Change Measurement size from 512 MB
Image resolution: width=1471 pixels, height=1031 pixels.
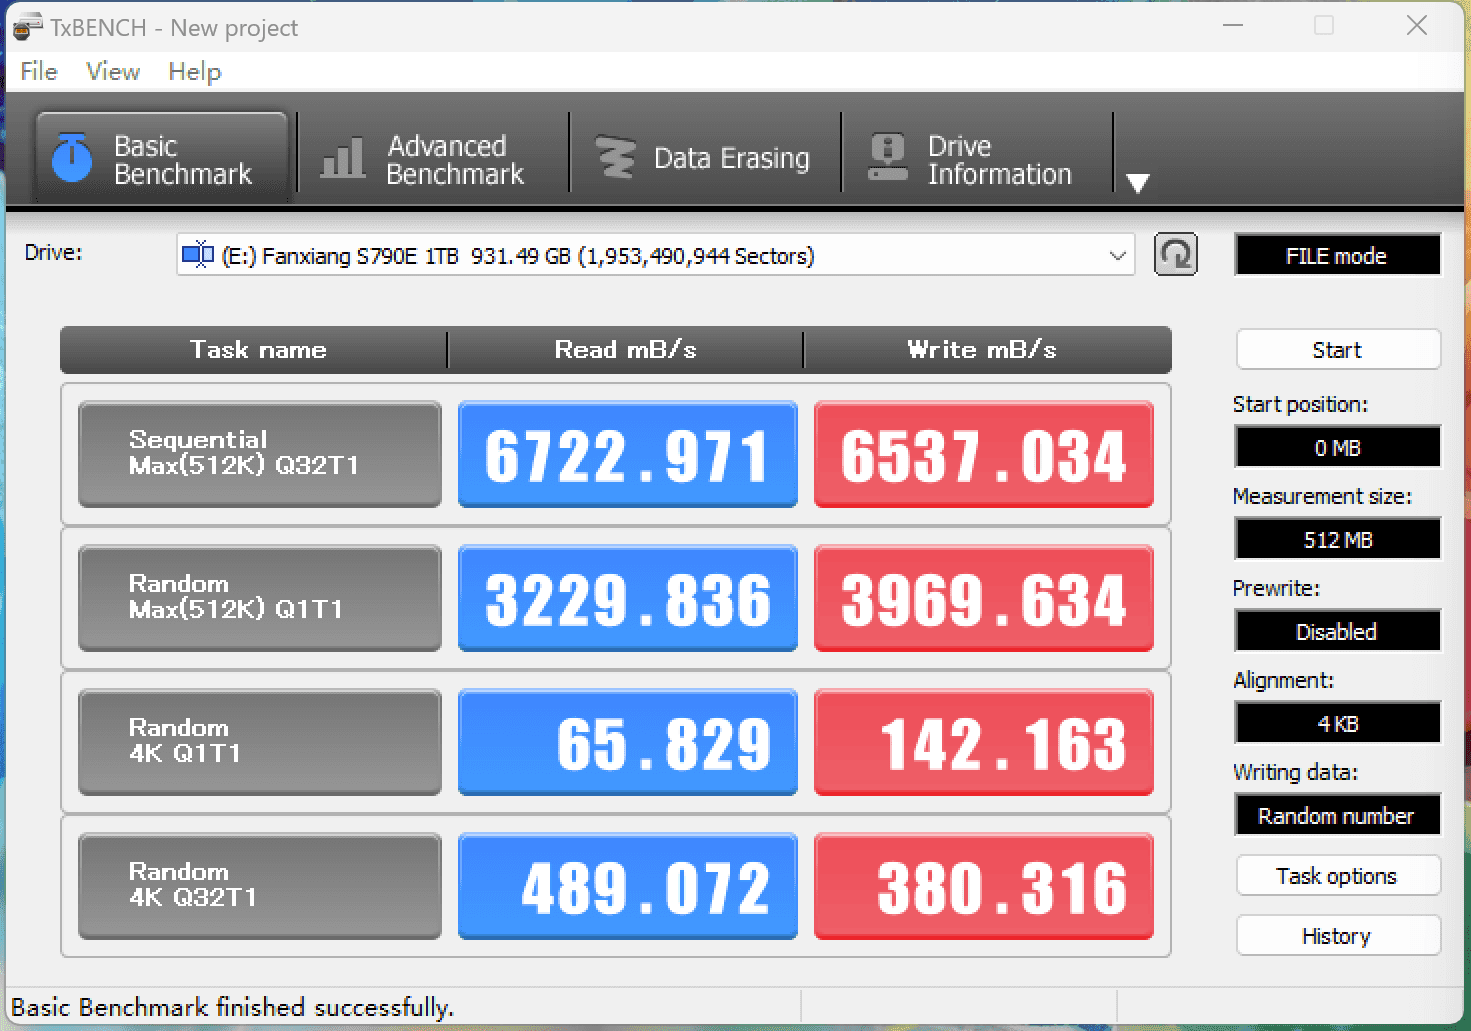(1337, 539)
